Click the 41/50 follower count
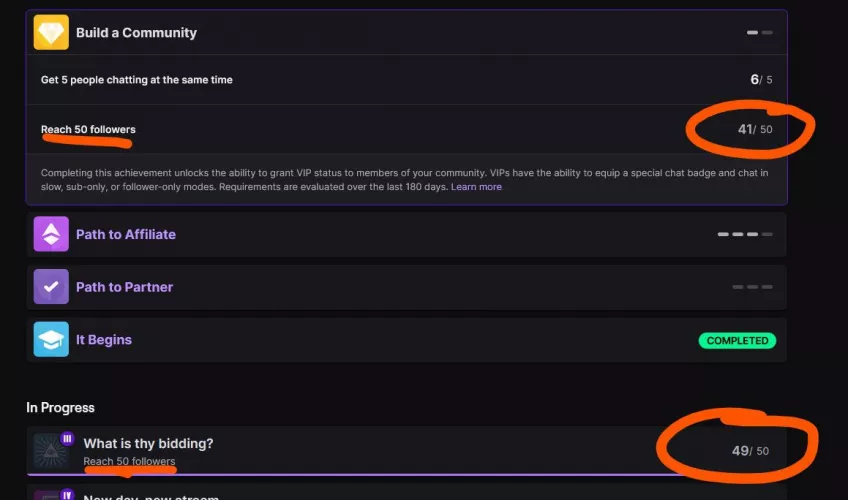 point(754,129)
